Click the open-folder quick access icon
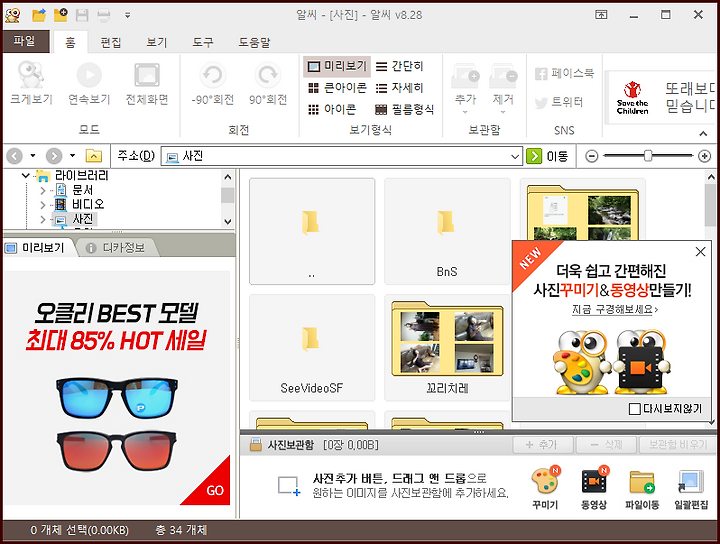This screenshot has height=544, width=720. point(39,15)
